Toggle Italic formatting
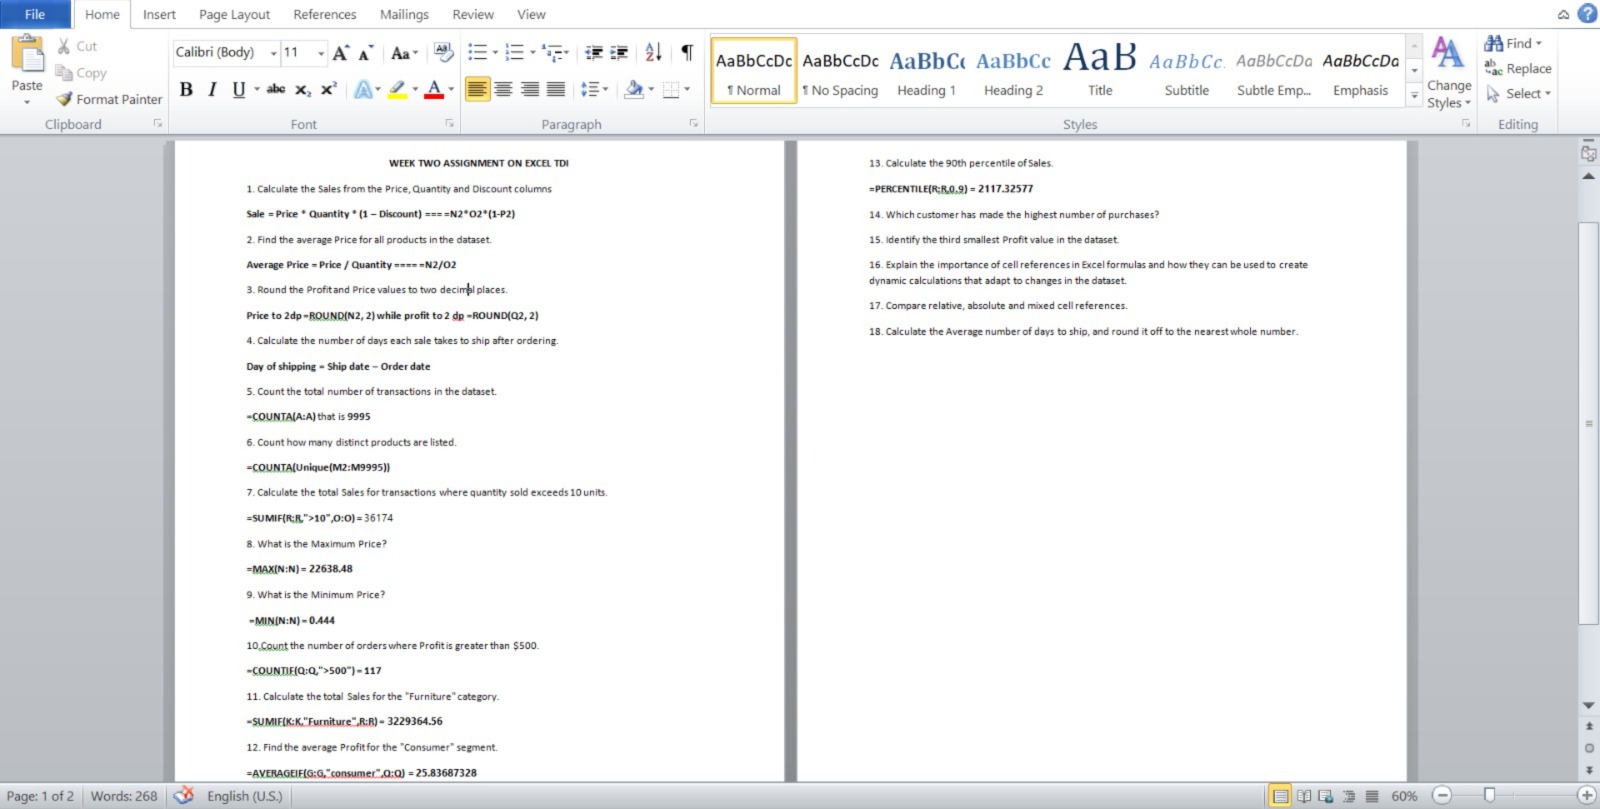This screenshot has height=809, width=1600. click(212, 89)
